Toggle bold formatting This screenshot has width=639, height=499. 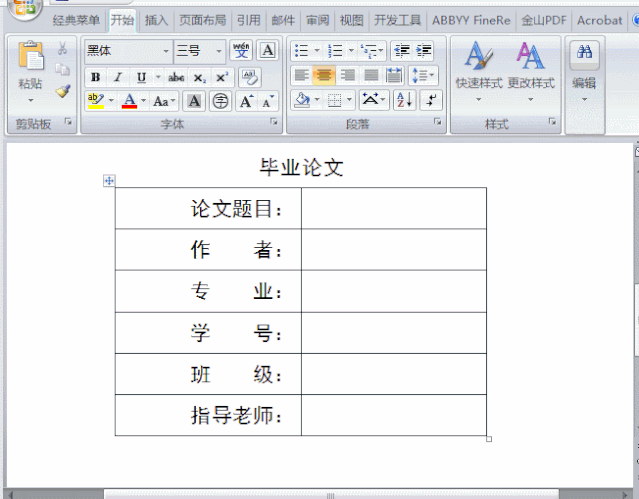(95, 77)
